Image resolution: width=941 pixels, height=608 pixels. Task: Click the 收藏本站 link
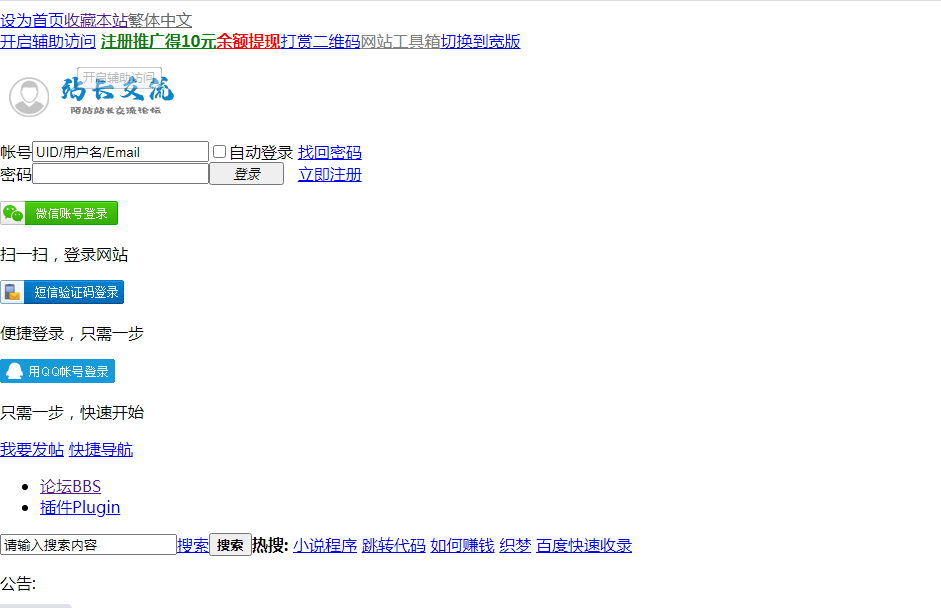(x=96, y=20)
